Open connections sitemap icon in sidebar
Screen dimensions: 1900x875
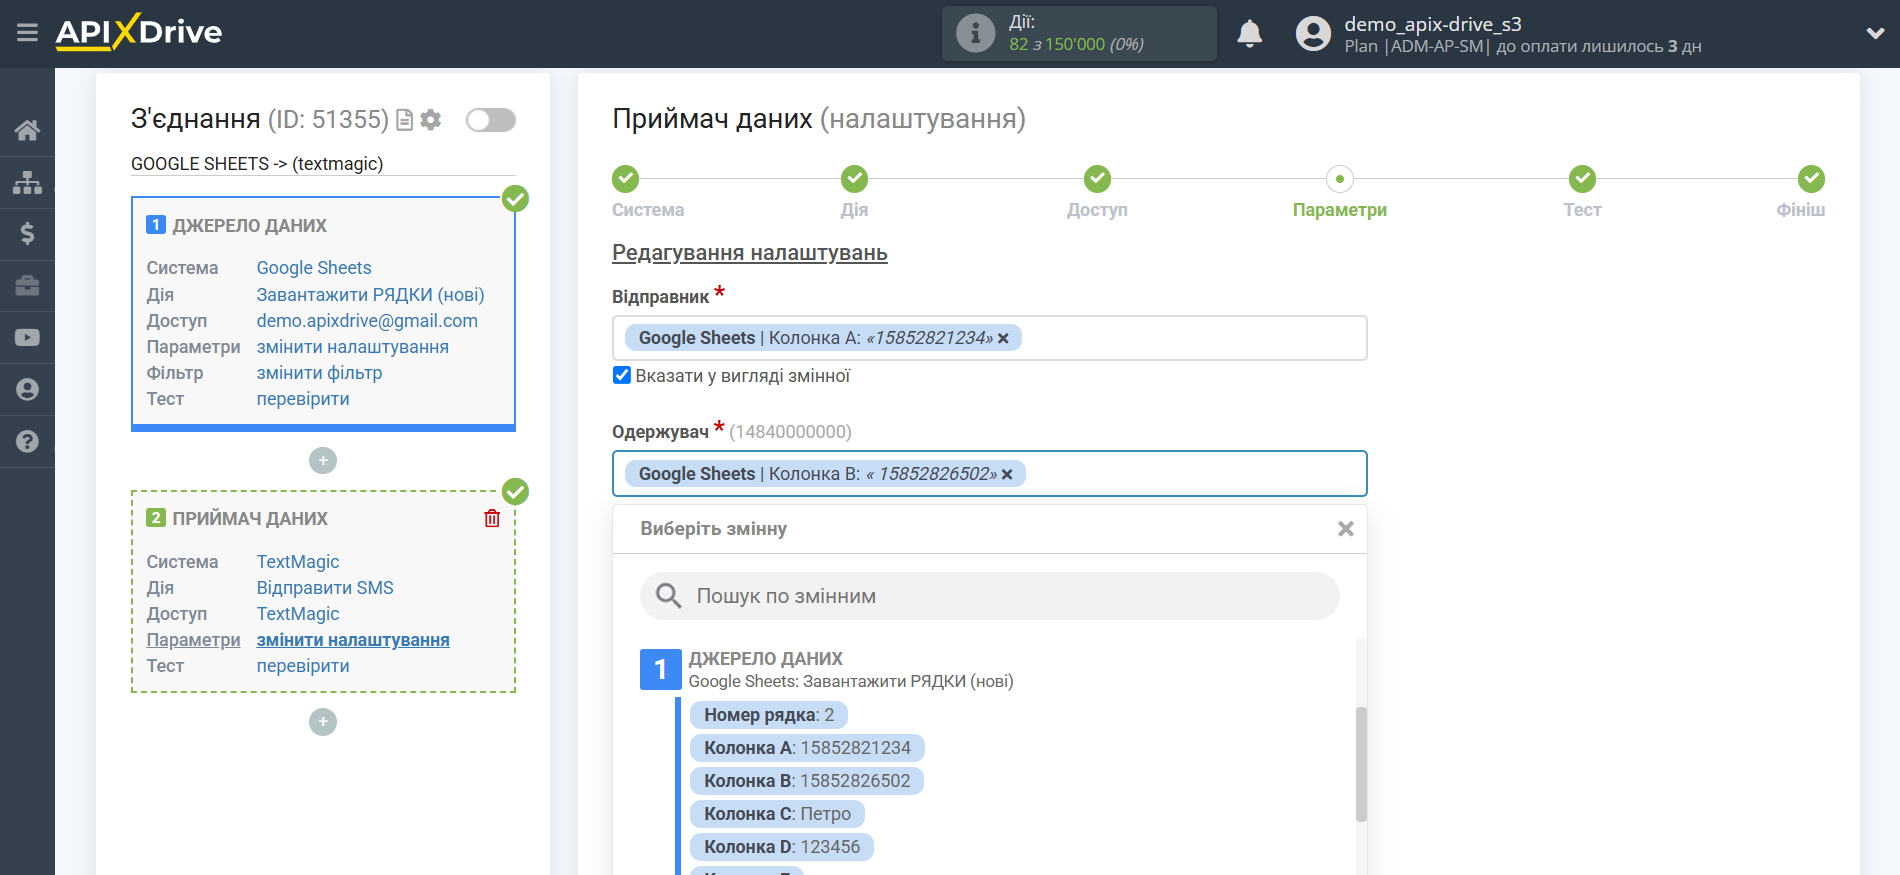coord(27,182)
